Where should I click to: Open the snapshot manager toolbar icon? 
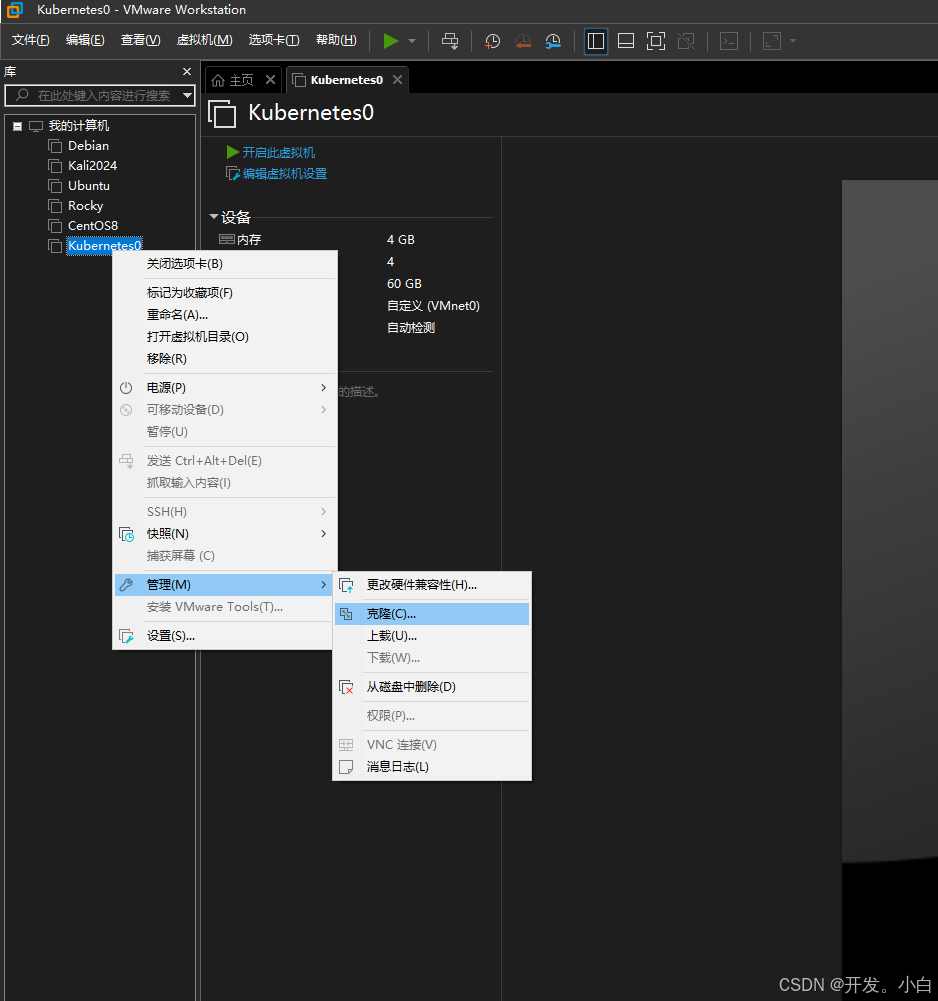(x=553, y=41)
